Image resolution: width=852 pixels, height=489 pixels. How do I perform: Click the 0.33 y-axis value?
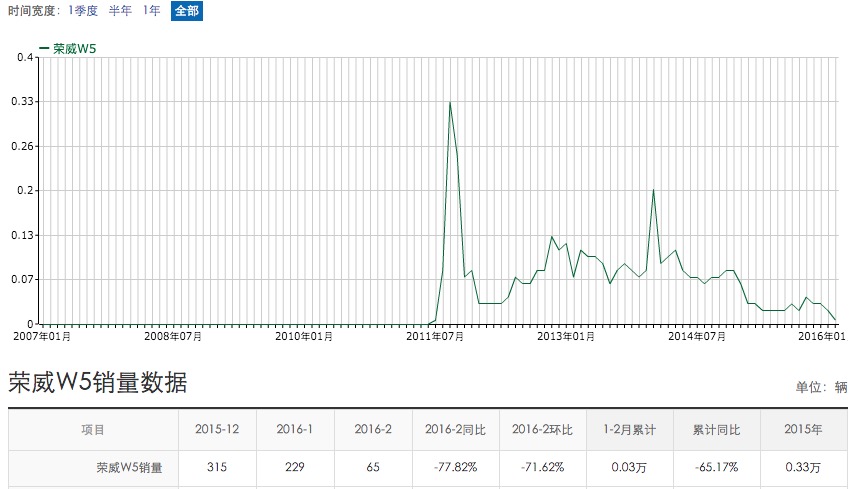(x=22, y=102)
